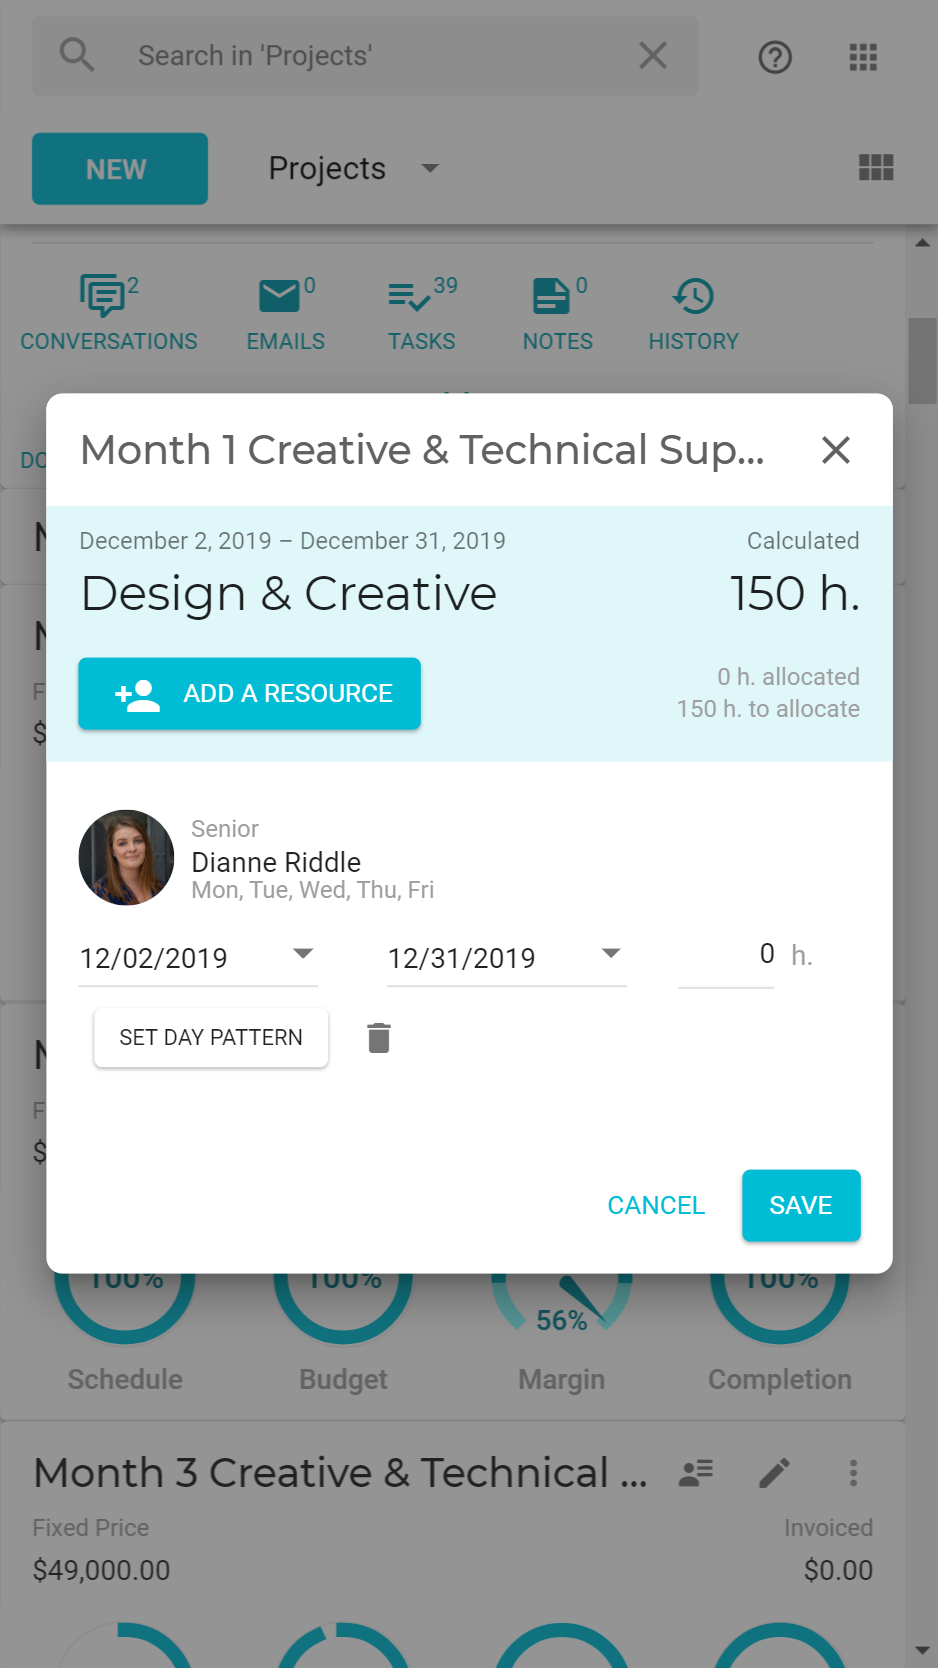938x1668 pixels.
Task: Click the vertical scrollbar thumb
Action: (x=922, y=361)
